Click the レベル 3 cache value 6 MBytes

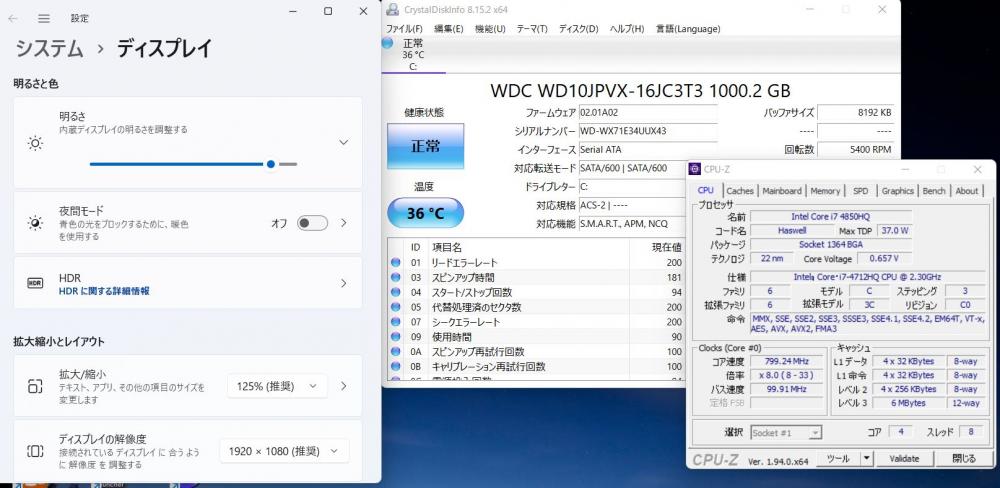point(908,403)
